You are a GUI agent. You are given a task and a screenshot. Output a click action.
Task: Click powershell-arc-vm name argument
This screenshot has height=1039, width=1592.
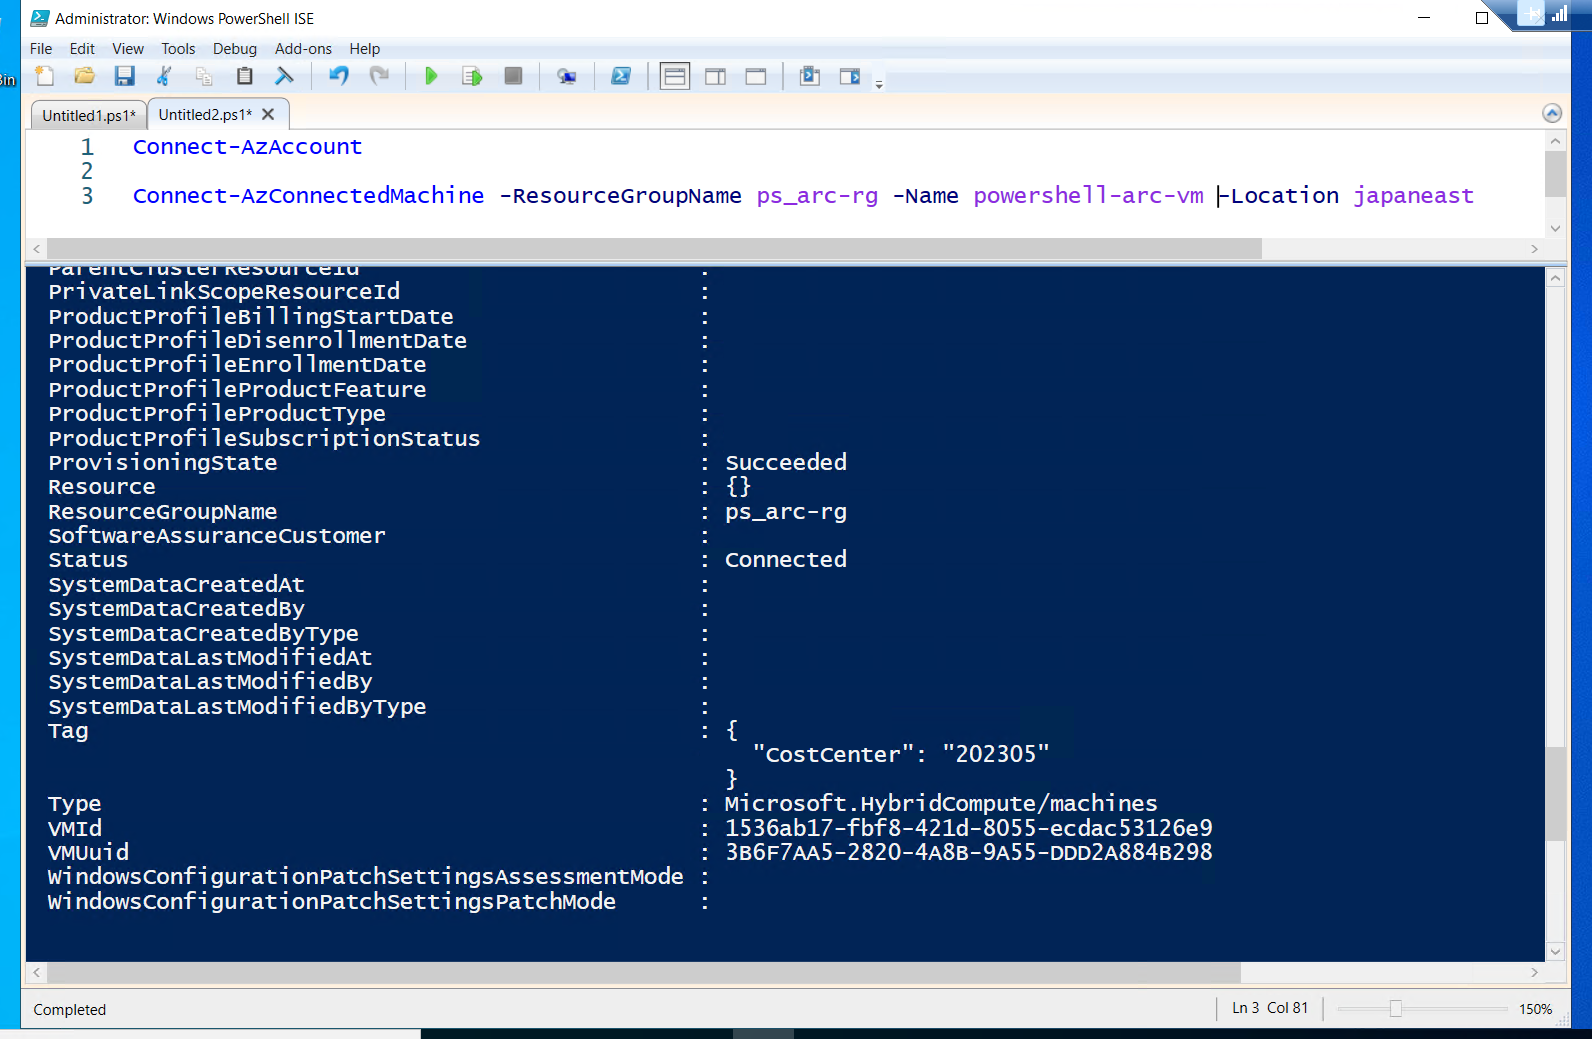[1088, 196]
